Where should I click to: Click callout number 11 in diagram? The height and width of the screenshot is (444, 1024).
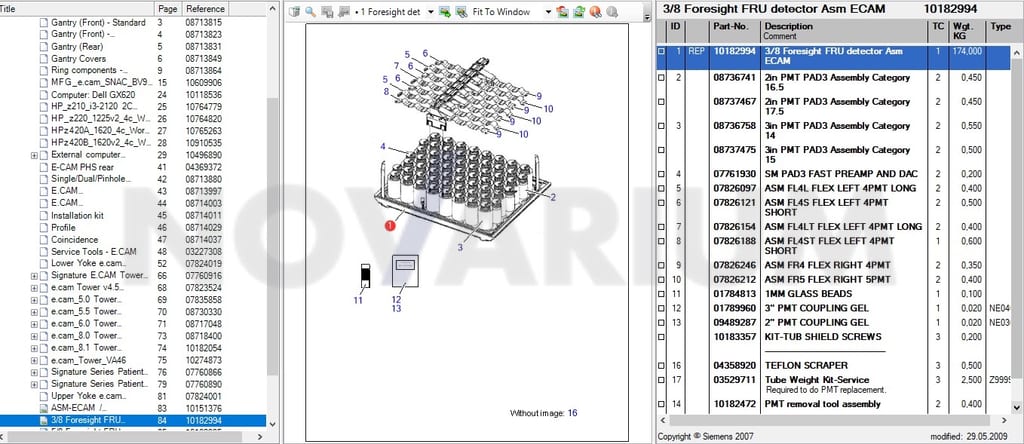(x=358, y=300)
